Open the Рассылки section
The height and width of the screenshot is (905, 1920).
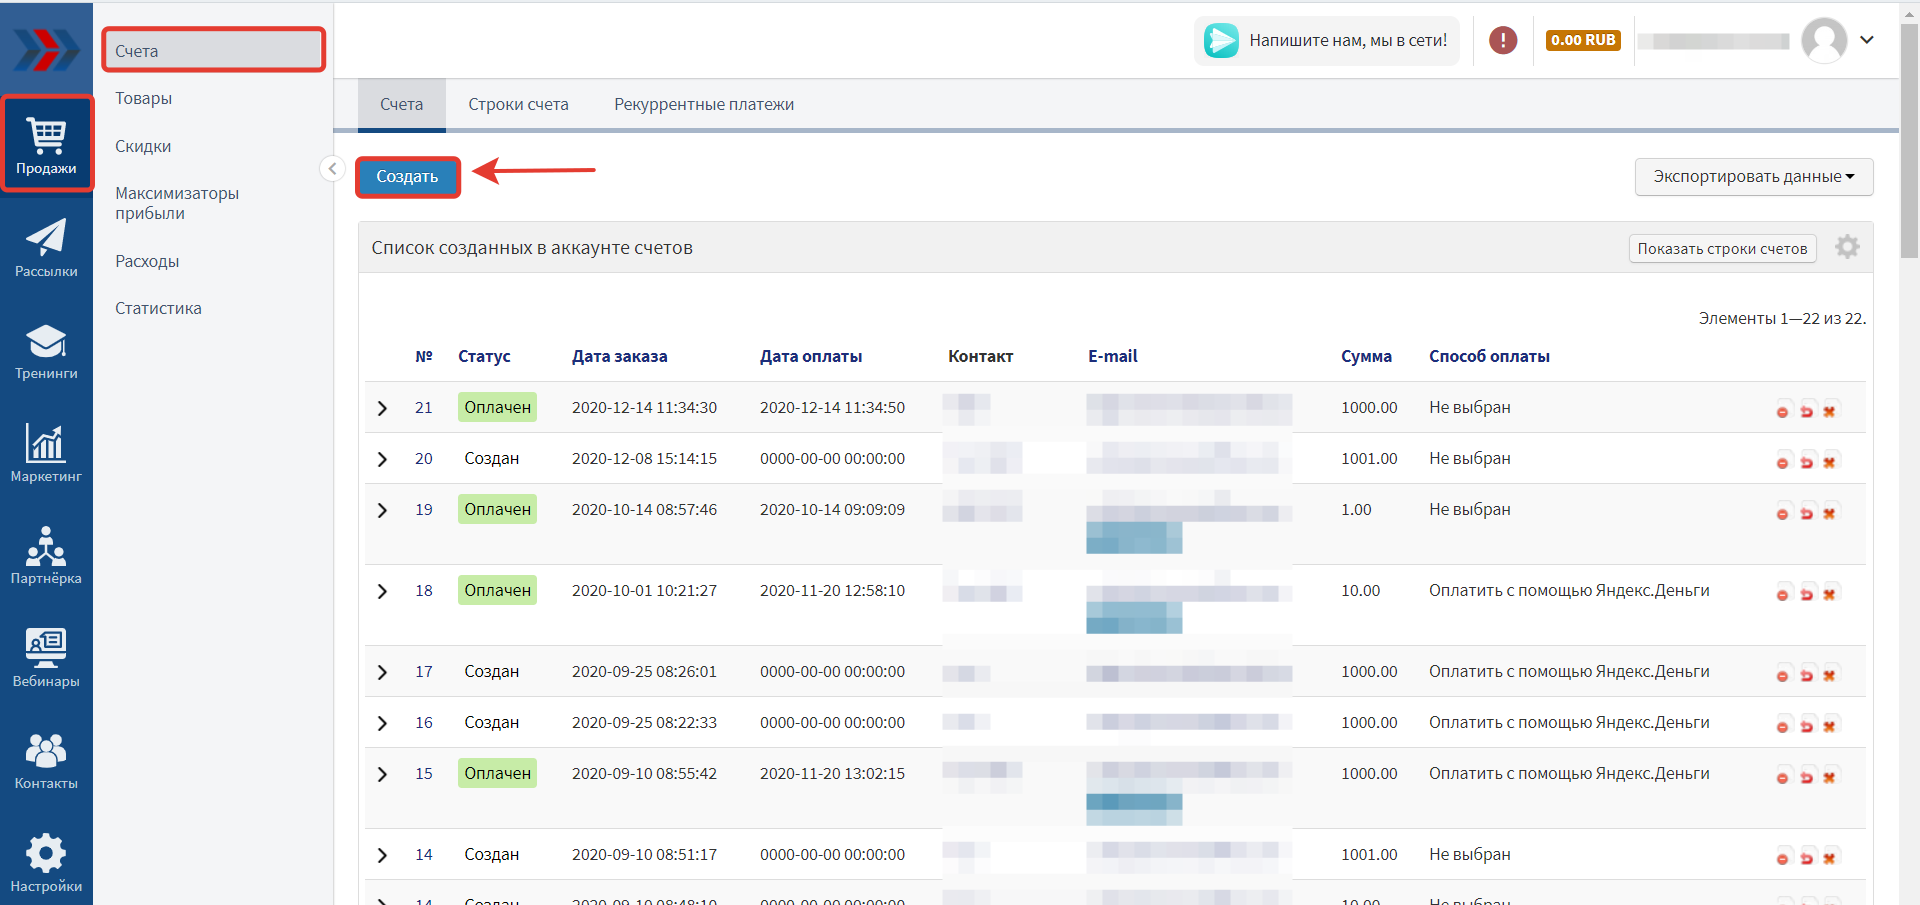46,248
